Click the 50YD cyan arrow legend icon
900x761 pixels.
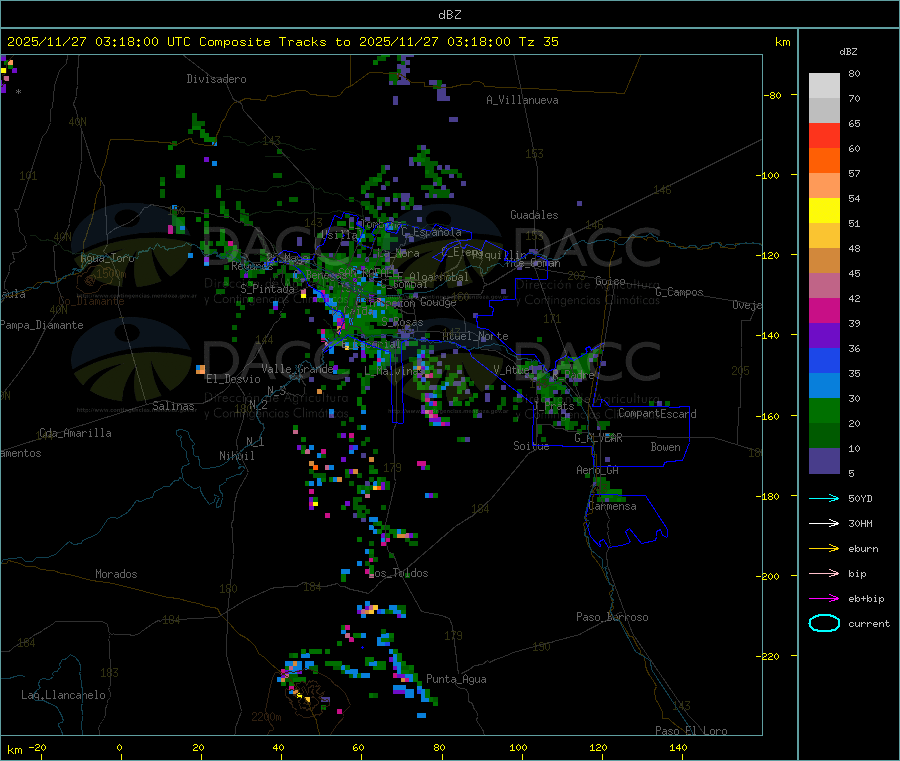(824, 498)
